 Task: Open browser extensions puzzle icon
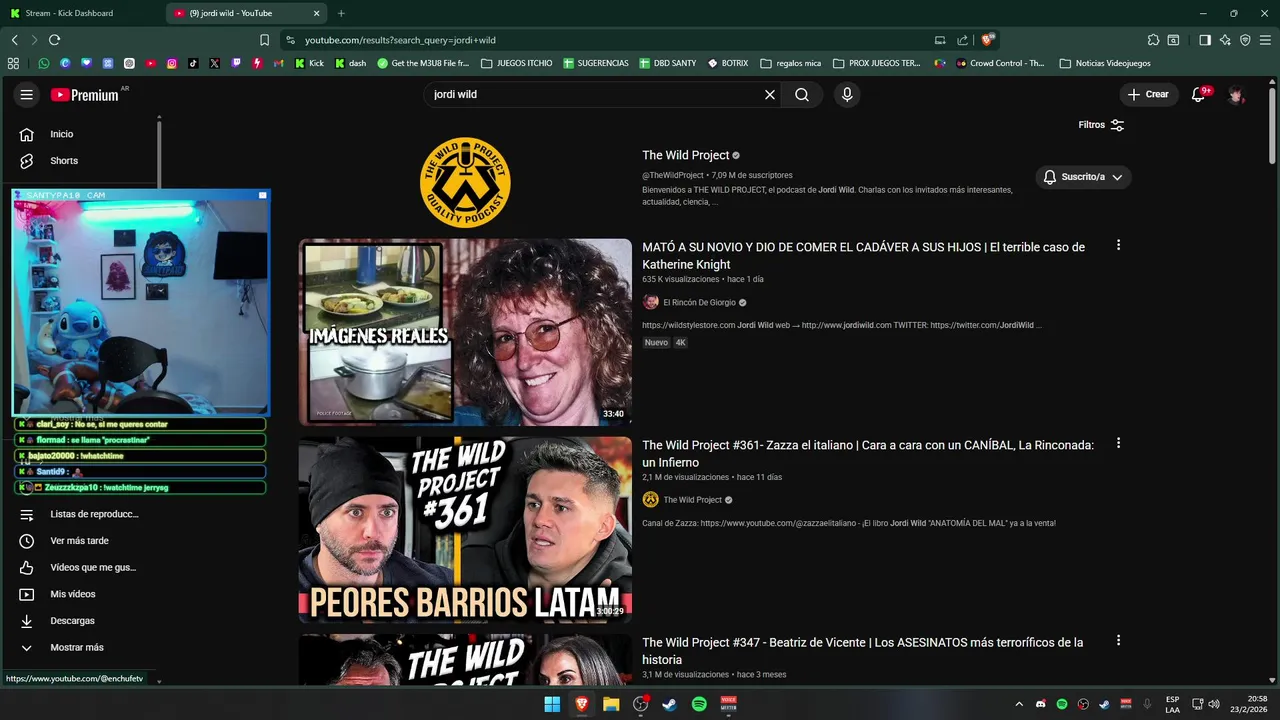pyautogui.click(x=1153, y=40)
